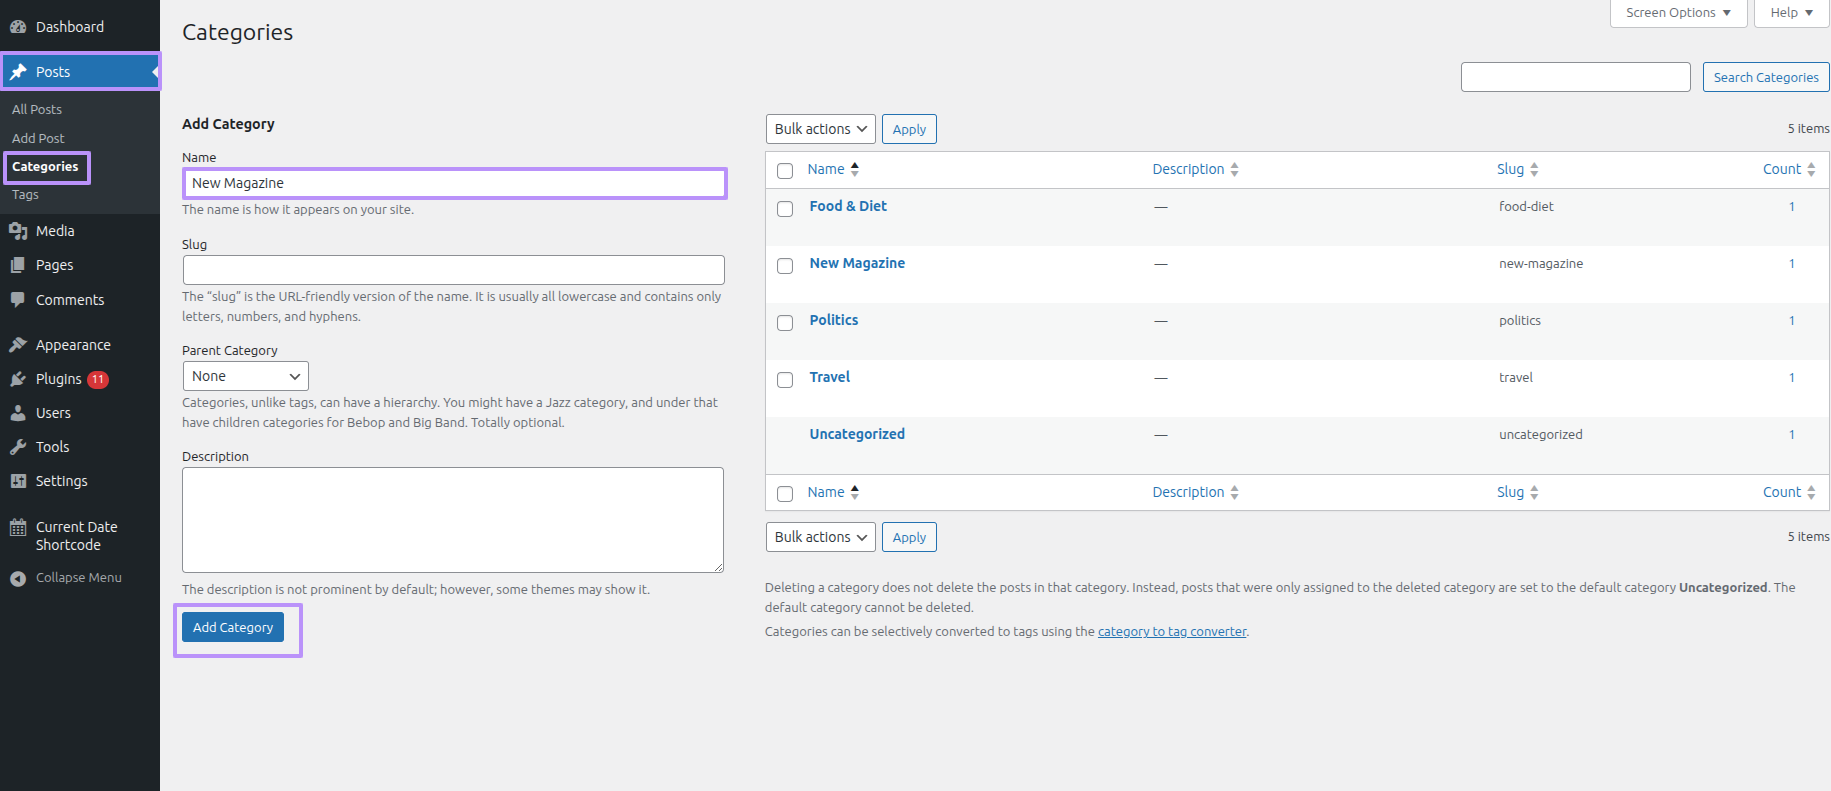Open the Parent Category dropdown
This screenshot has width=1831, height=791.
pos(246,376)
